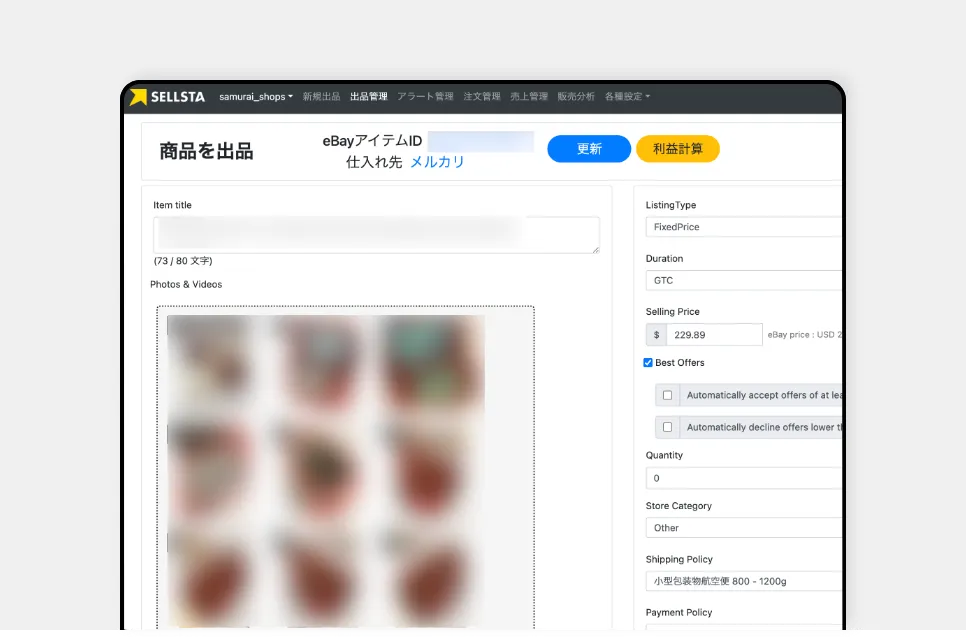
Task: Click the yellow 利益計算 button
Action: tap(677, 149)
